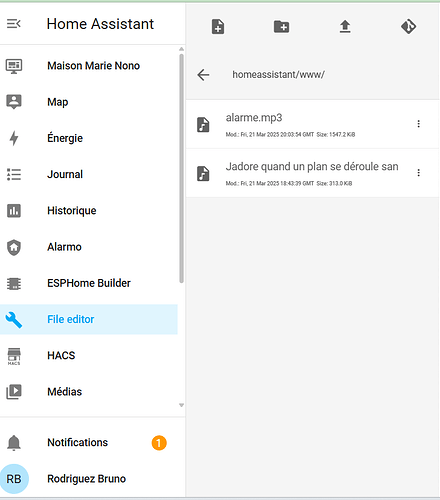This screenshot has height=500, width=440.
Task: Go back with the left arrow
Action: (203, 75)
